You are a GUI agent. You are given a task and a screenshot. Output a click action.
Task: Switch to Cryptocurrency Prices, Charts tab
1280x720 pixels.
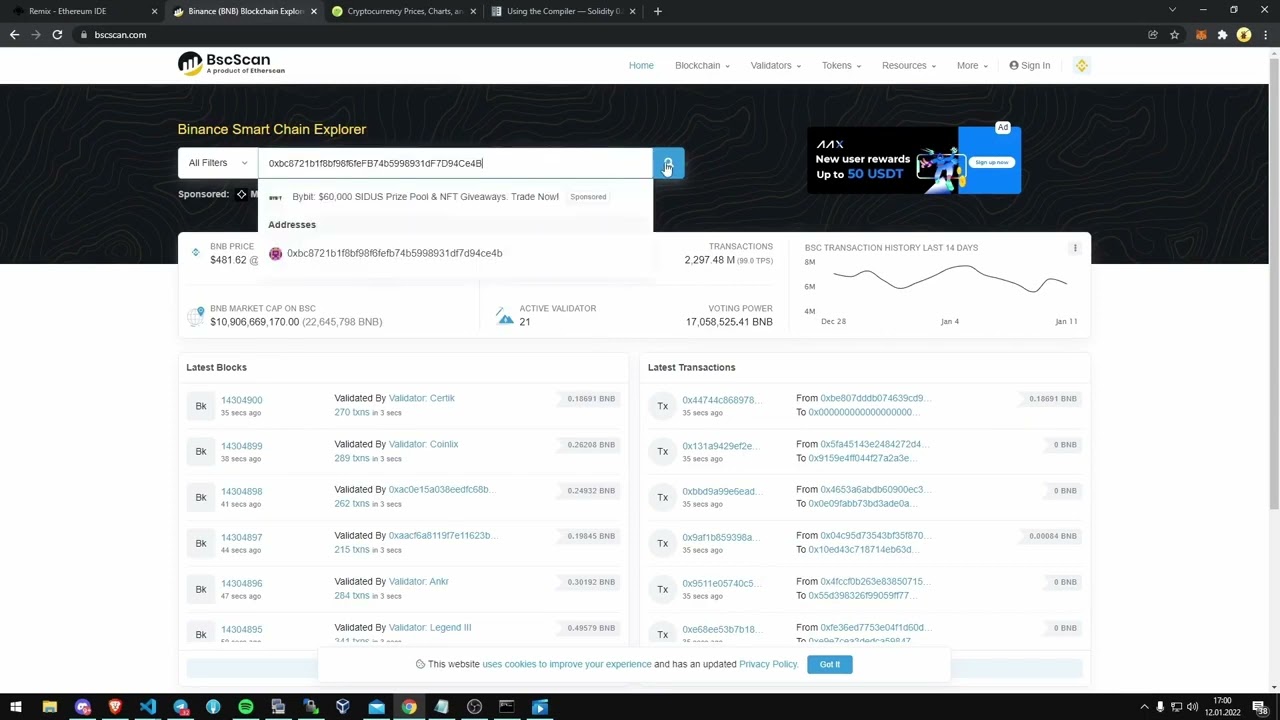[405, 11]
